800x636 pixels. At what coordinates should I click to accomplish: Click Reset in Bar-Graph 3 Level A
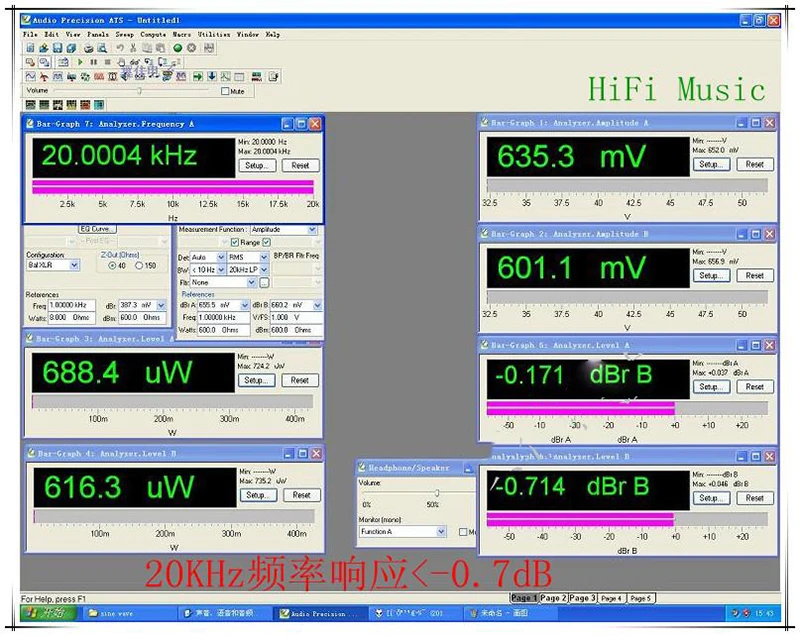click(299, 380)
